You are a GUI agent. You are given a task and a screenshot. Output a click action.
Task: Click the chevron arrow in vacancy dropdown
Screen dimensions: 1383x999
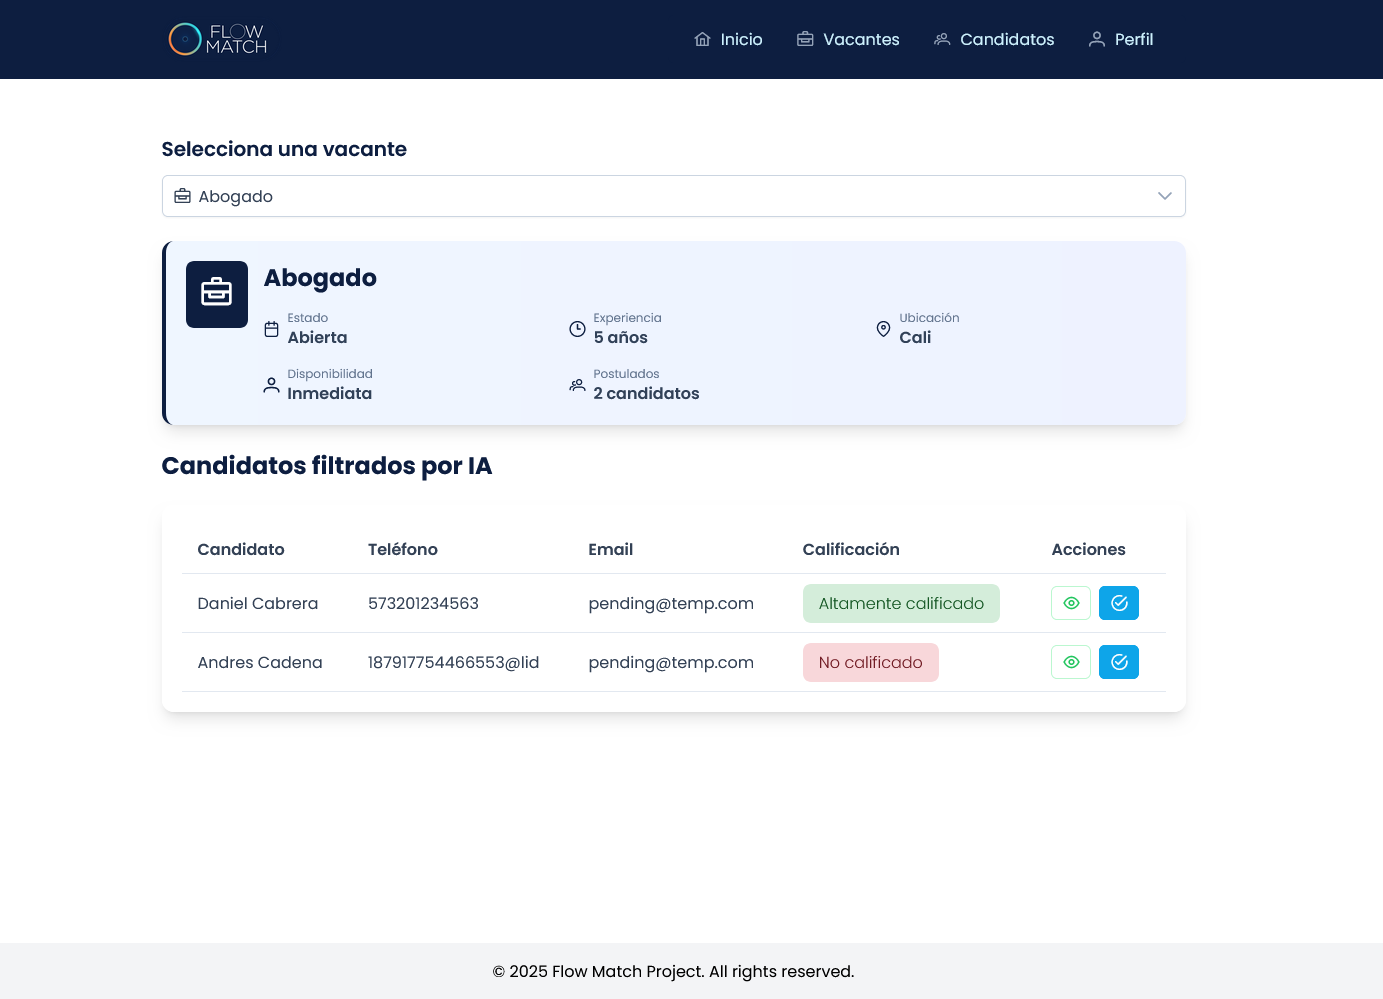pos(1164,196)
